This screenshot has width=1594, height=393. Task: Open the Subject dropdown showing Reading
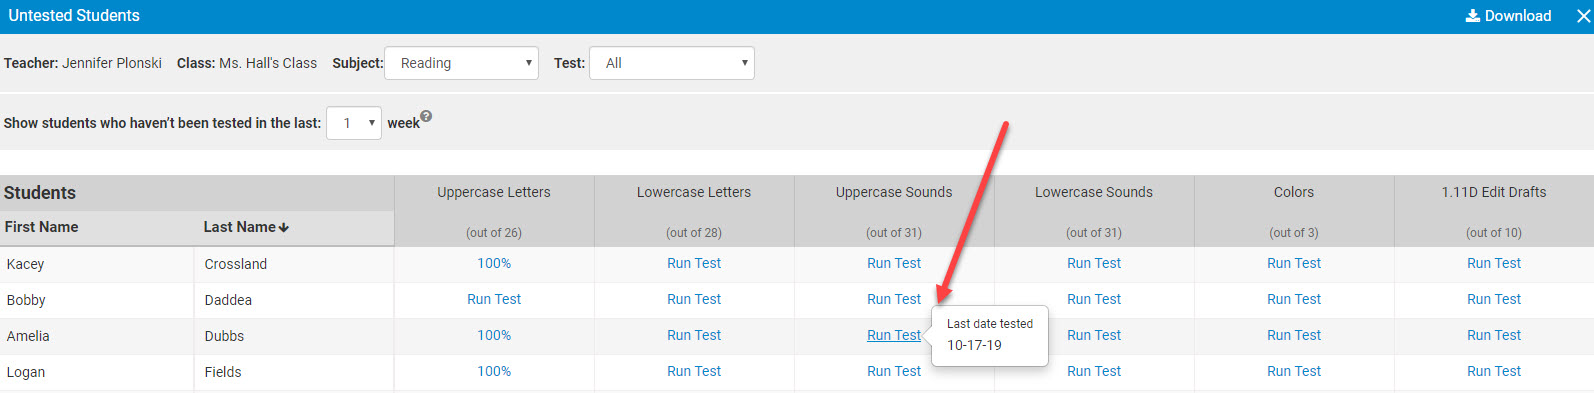[461, 63]
